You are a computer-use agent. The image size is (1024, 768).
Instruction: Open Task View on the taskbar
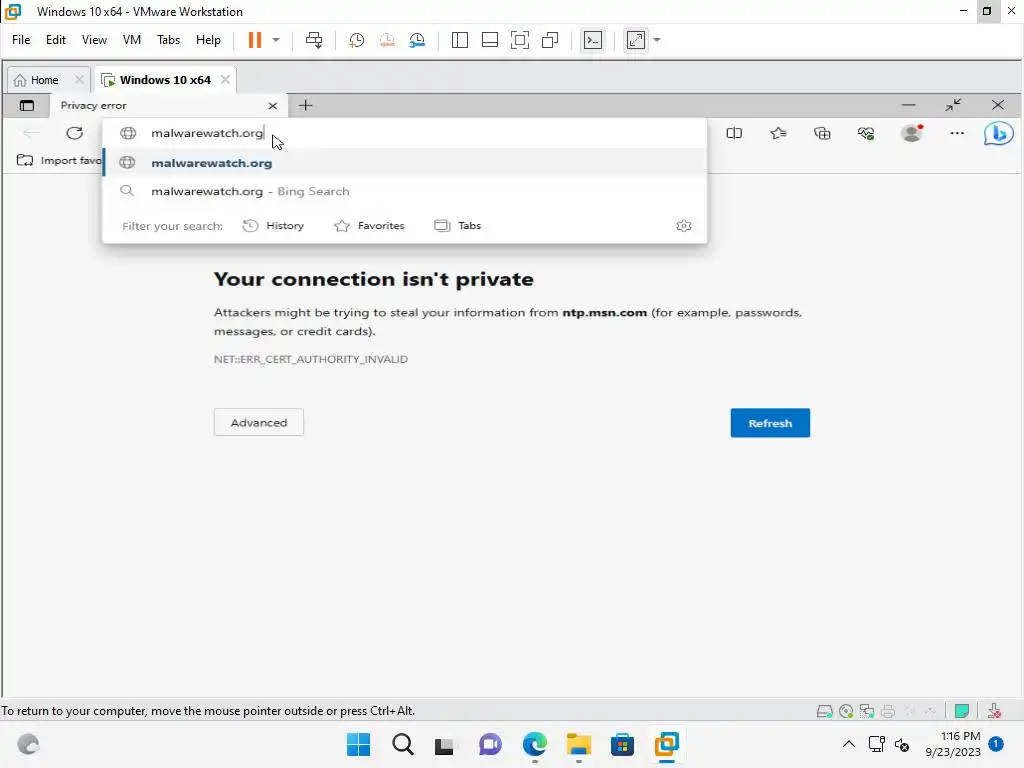(444, 745)
